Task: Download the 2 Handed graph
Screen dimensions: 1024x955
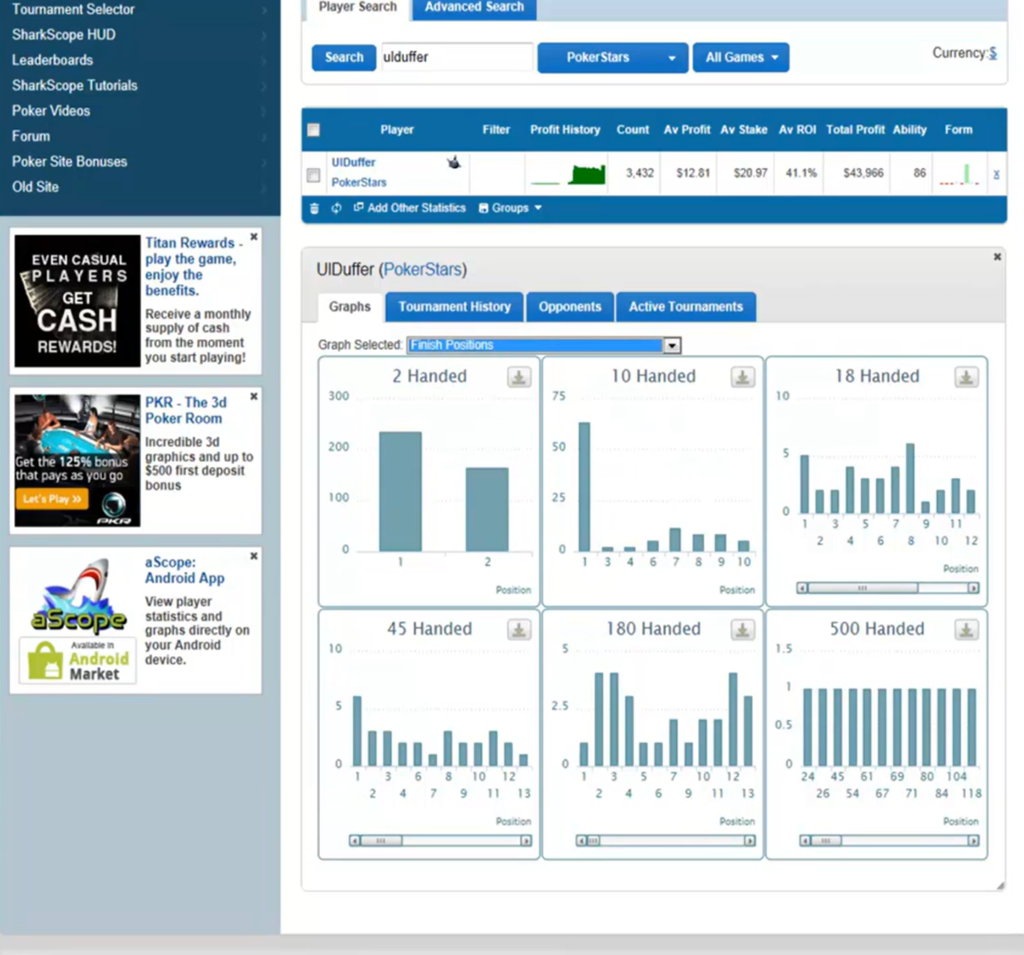Action: pos(519,378)
